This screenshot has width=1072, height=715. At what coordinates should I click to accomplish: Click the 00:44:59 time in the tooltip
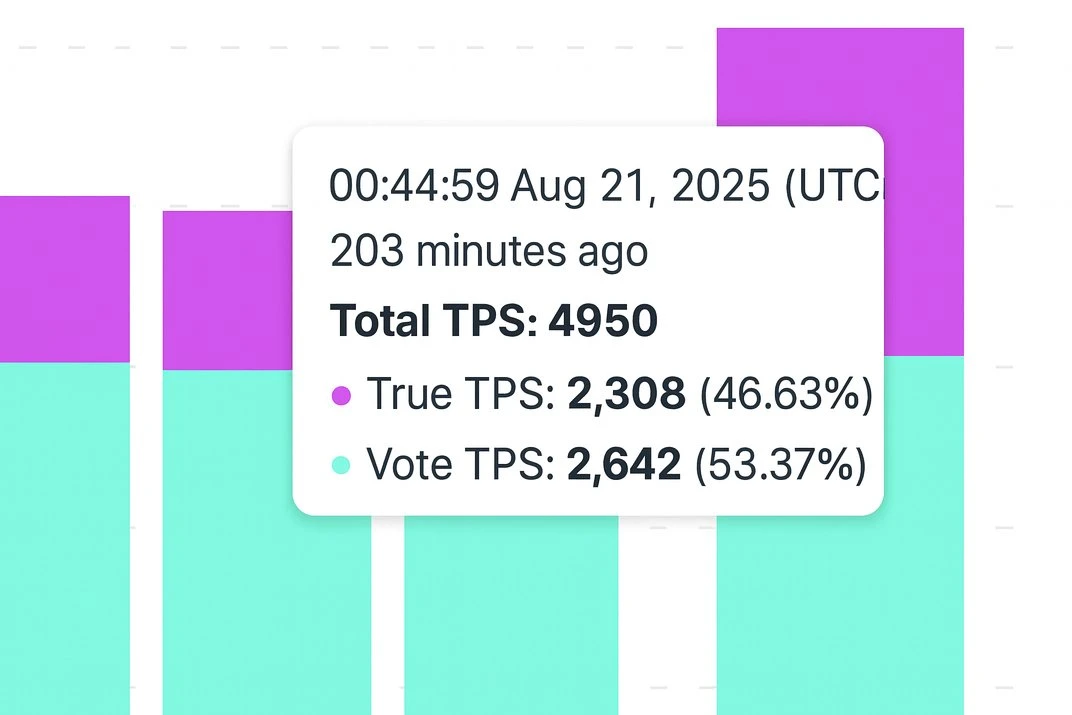pos(414,186)
